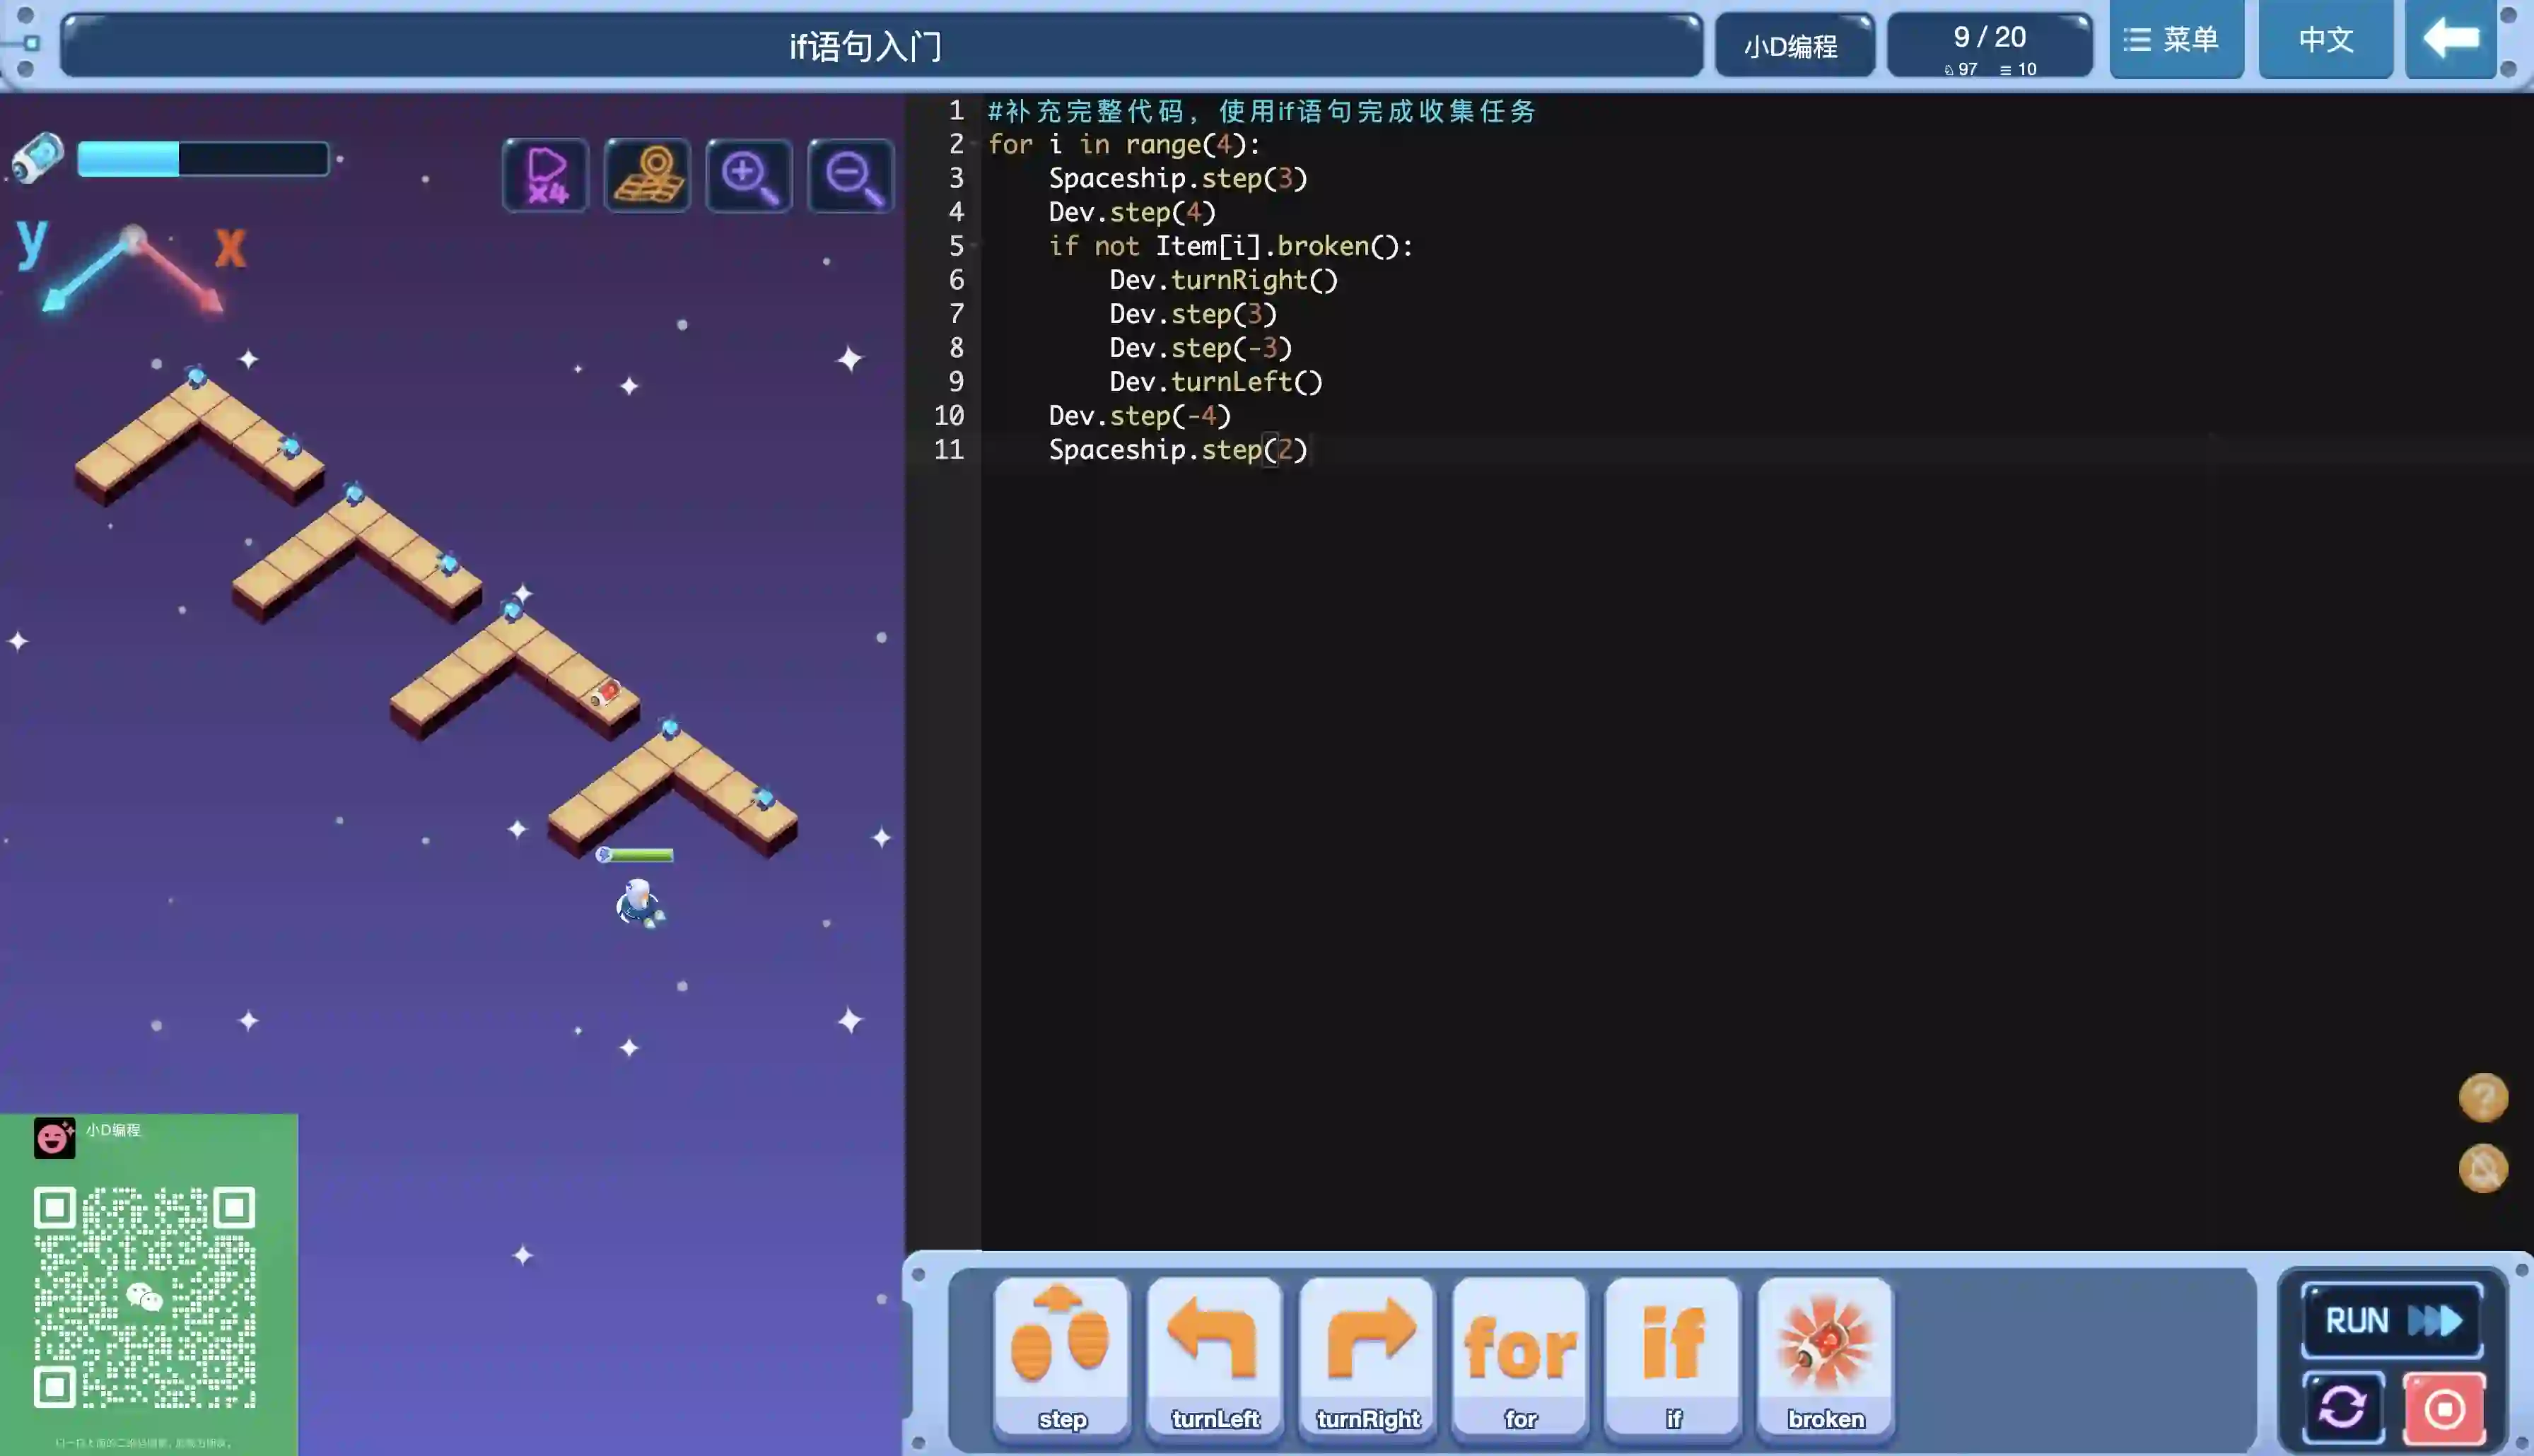Image resolution: width=2534 pixels, height=1456 pixels.
Task: Switch language using 中文 button
Action: [x=2326, y=40]
